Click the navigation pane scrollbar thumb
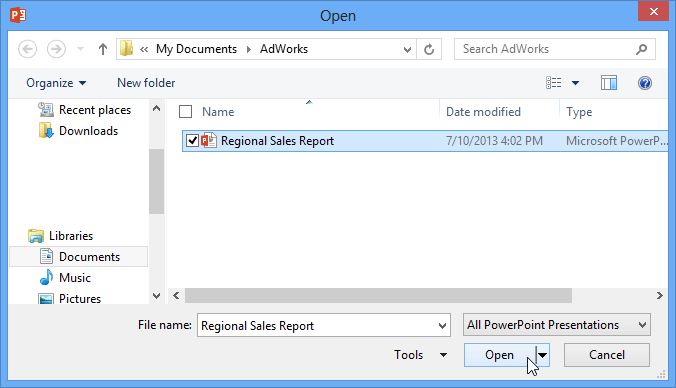This screenshot has height=388, width=676. pyautogui.click(x=156, y=181)
